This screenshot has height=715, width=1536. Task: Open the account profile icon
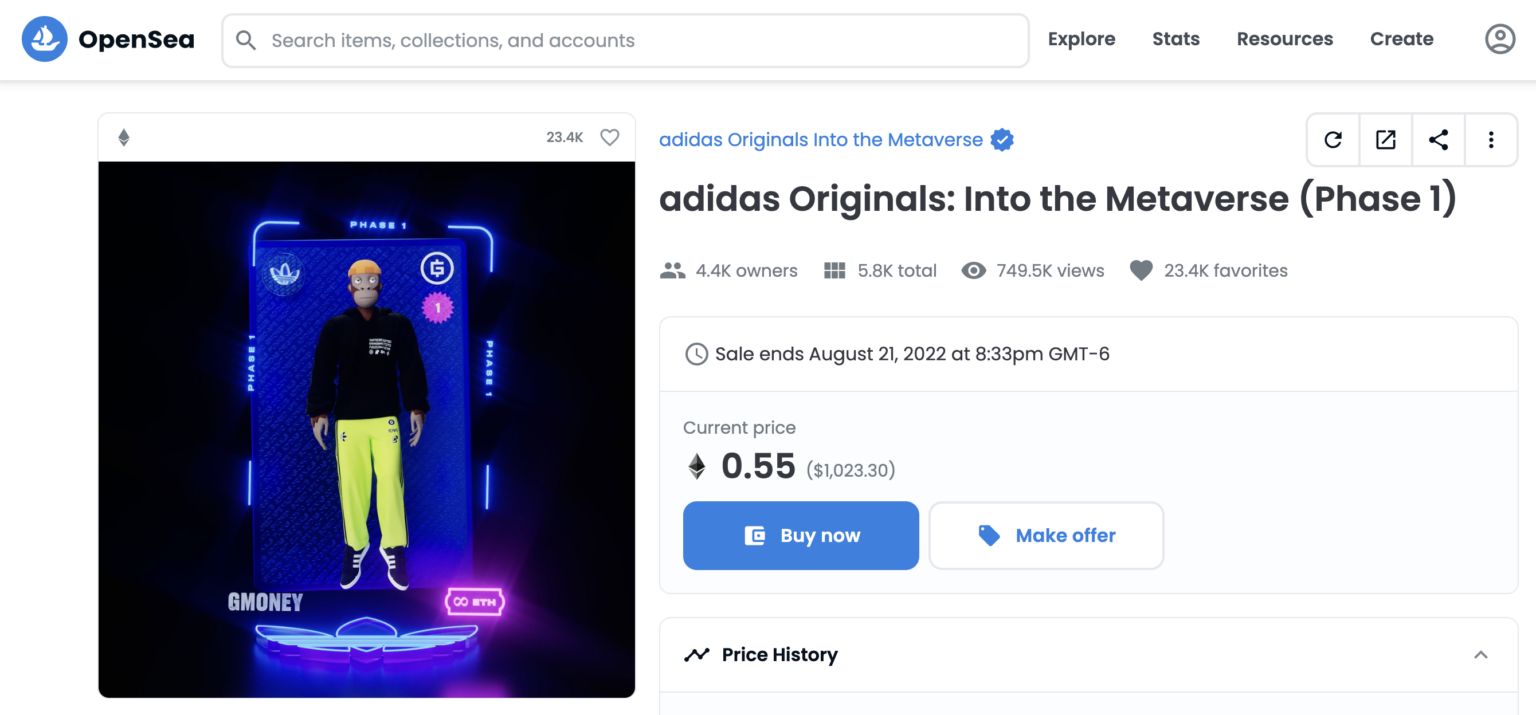click(x=1499, y=39)
